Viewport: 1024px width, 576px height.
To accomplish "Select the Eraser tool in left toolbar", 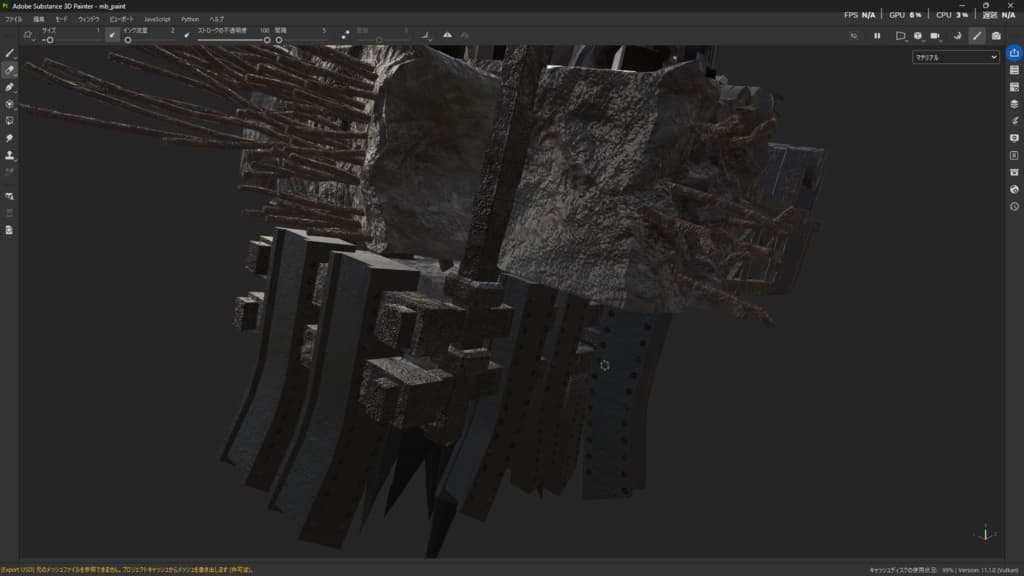I will pos(9,70).
